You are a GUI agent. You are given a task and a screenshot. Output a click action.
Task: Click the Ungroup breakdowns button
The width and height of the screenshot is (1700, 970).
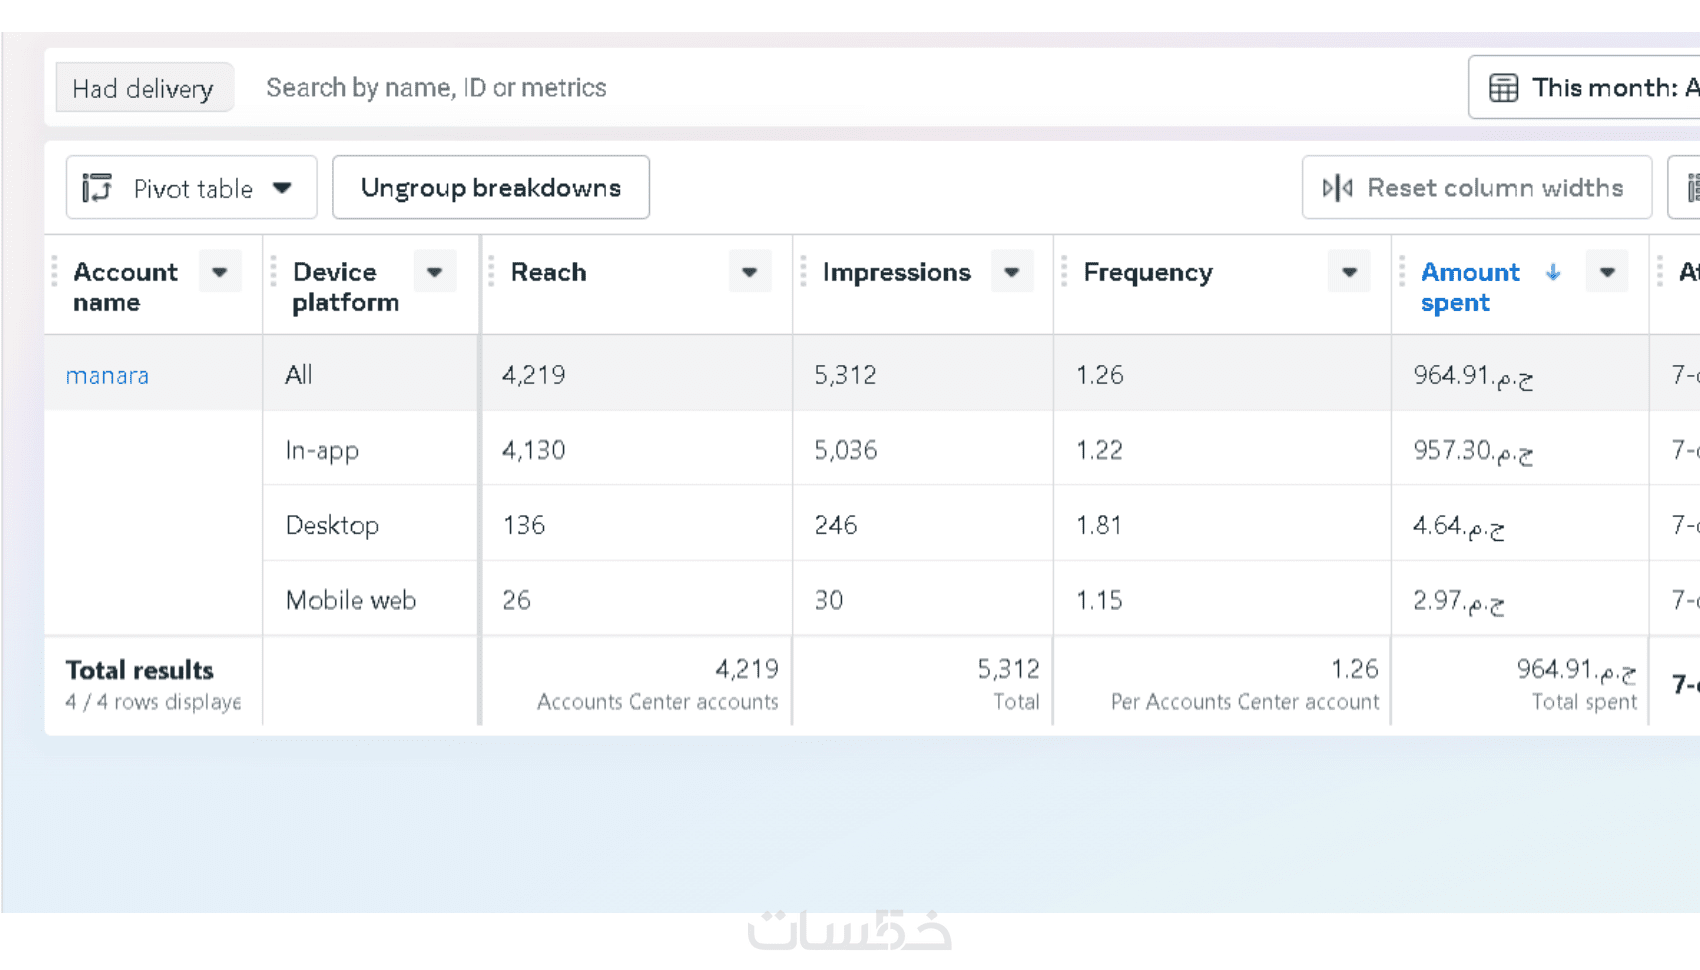(490, 188)
